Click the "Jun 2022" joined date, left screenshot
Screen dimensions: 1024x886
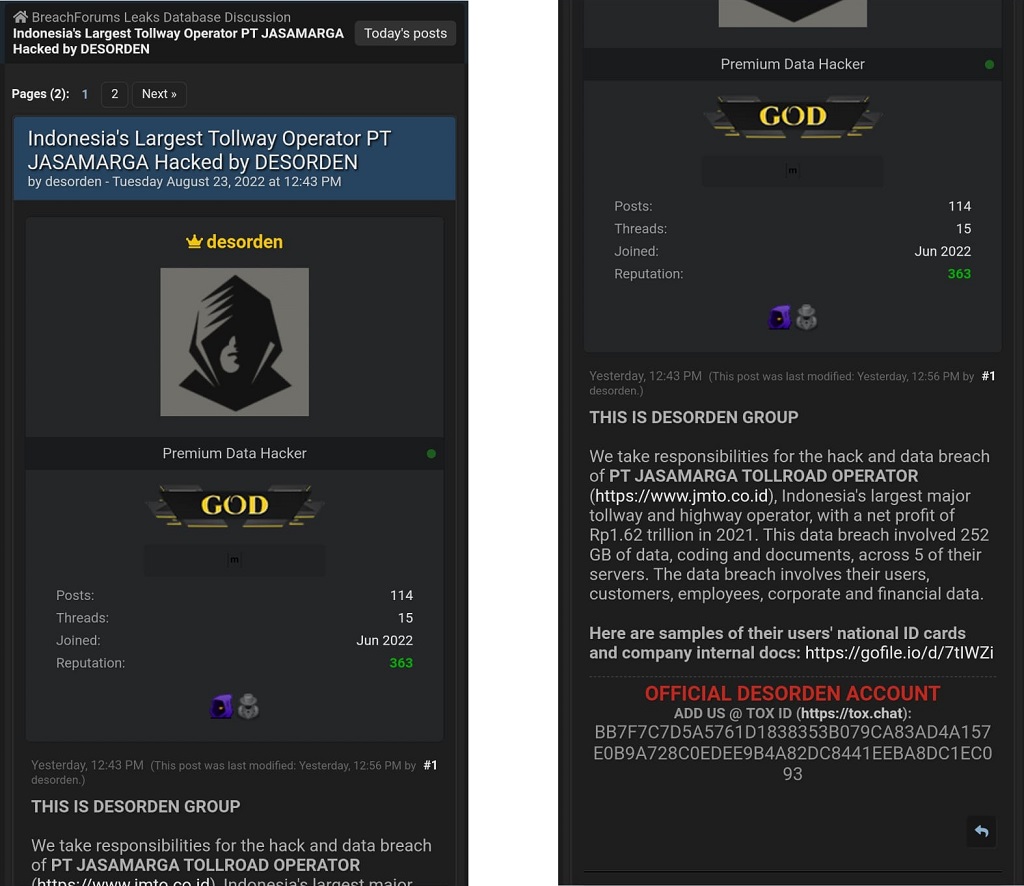[x=385, y=641]
